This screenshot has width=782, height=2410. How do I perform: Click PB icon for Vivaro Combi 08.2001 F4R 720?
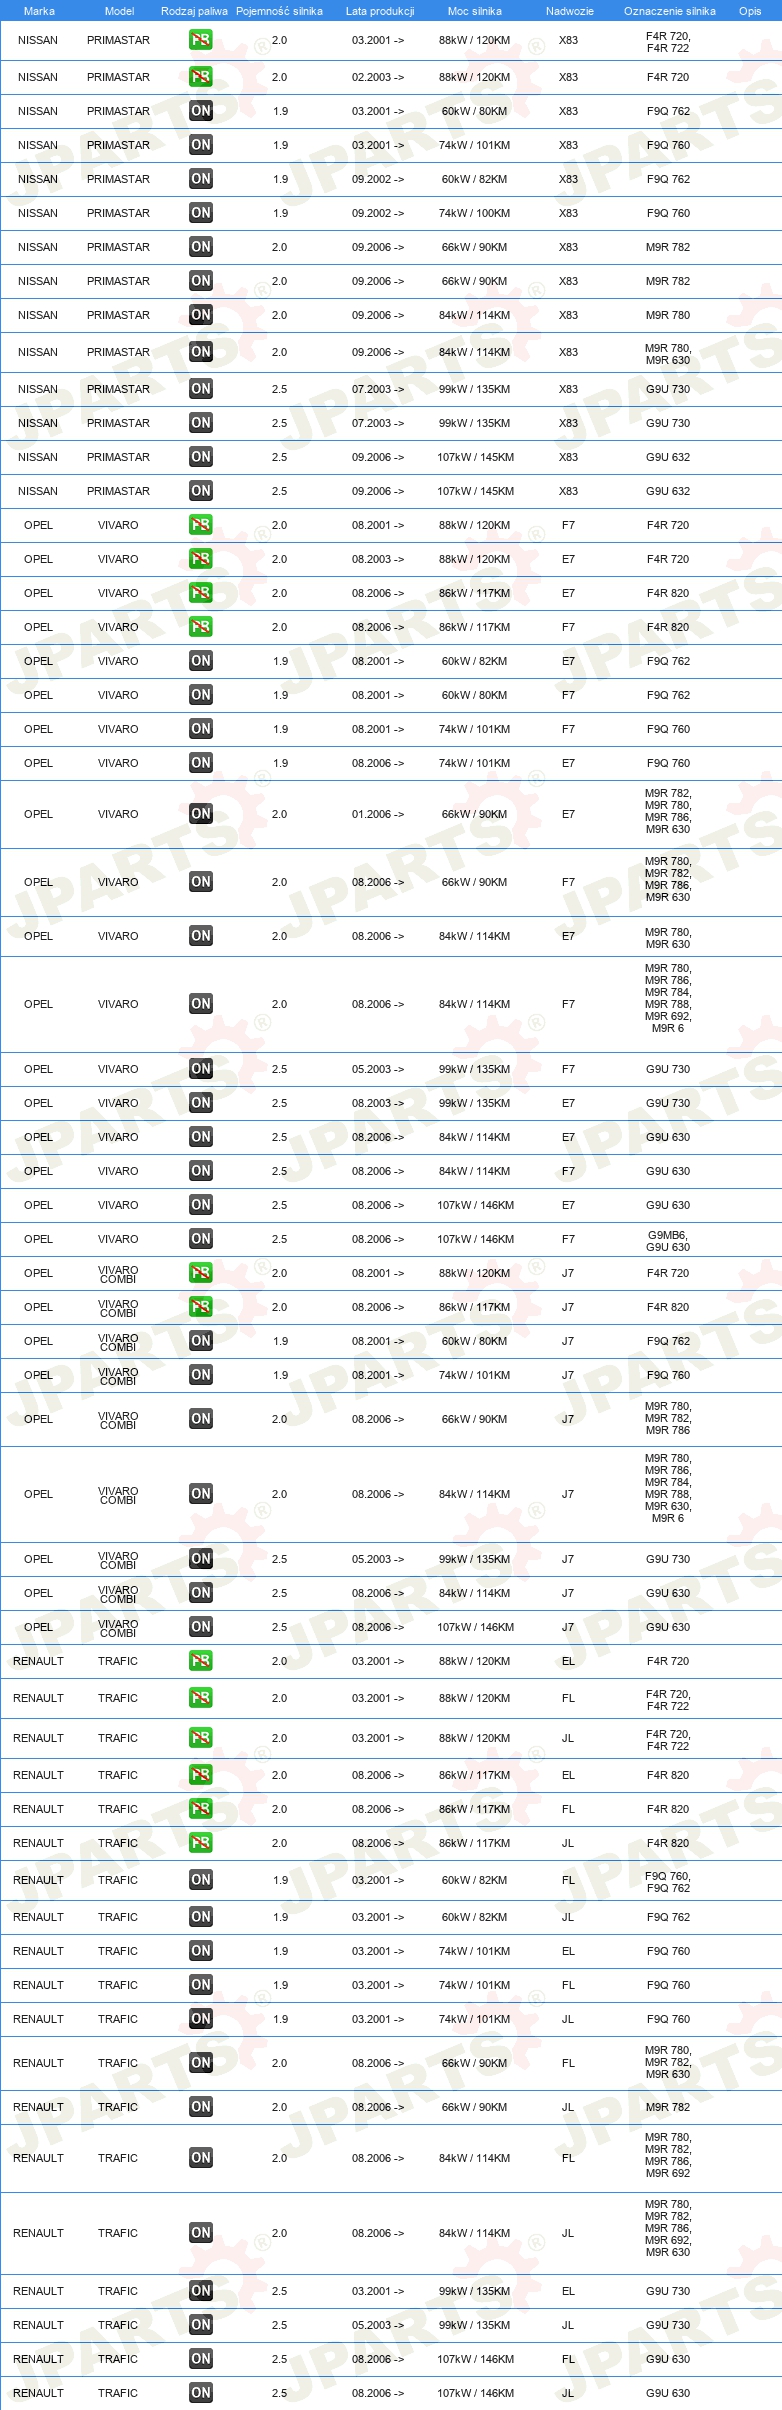[x=201, y=1273]
